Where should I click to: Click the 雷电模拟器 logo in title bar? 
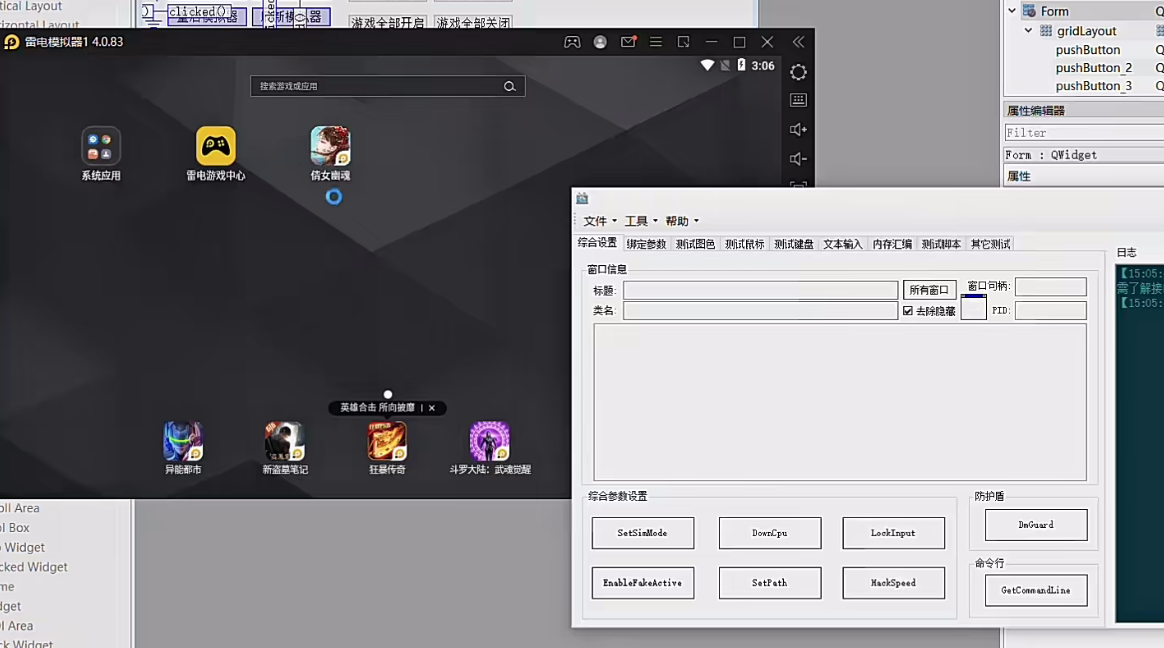11,42
